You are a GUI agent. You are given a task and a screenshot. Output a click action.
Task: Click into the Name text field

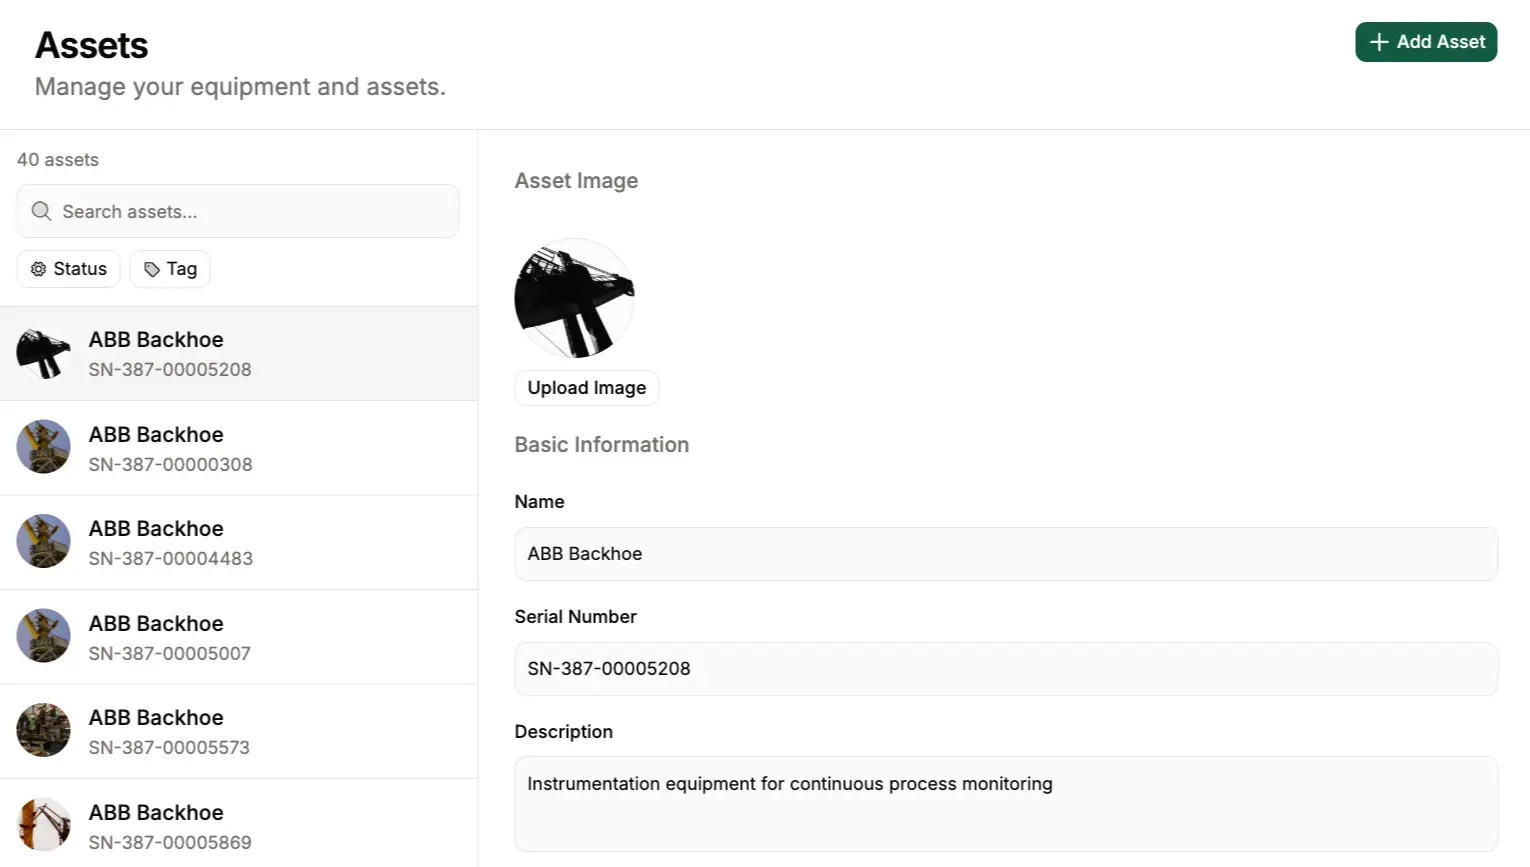(x=1005, y=554)
